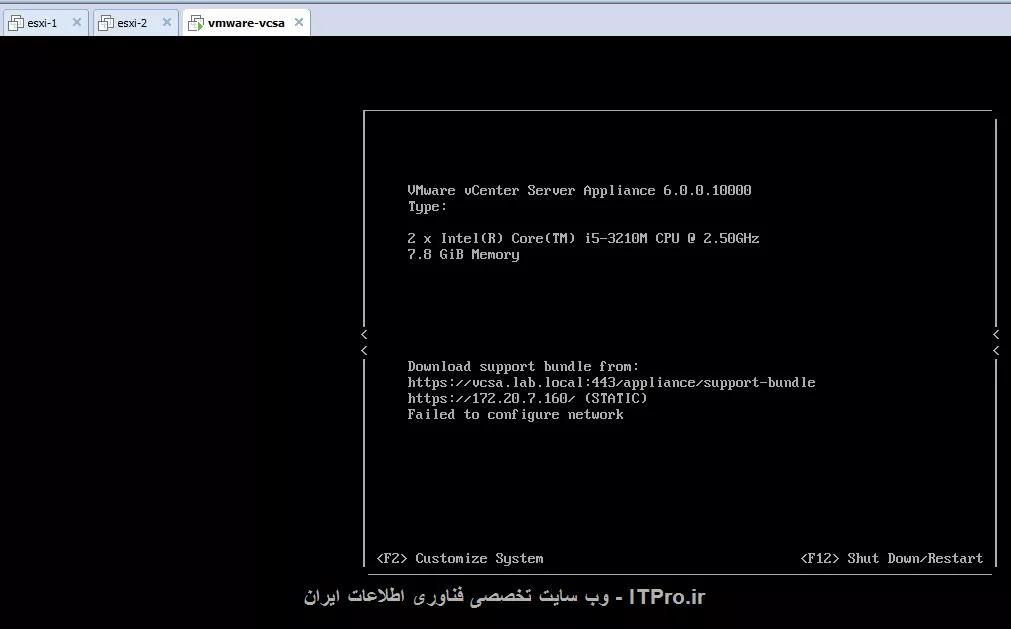The width and height of the screenshot is (1011, 629).
Task: Click the esxi-2 VM icon
Action: (106, 23)
